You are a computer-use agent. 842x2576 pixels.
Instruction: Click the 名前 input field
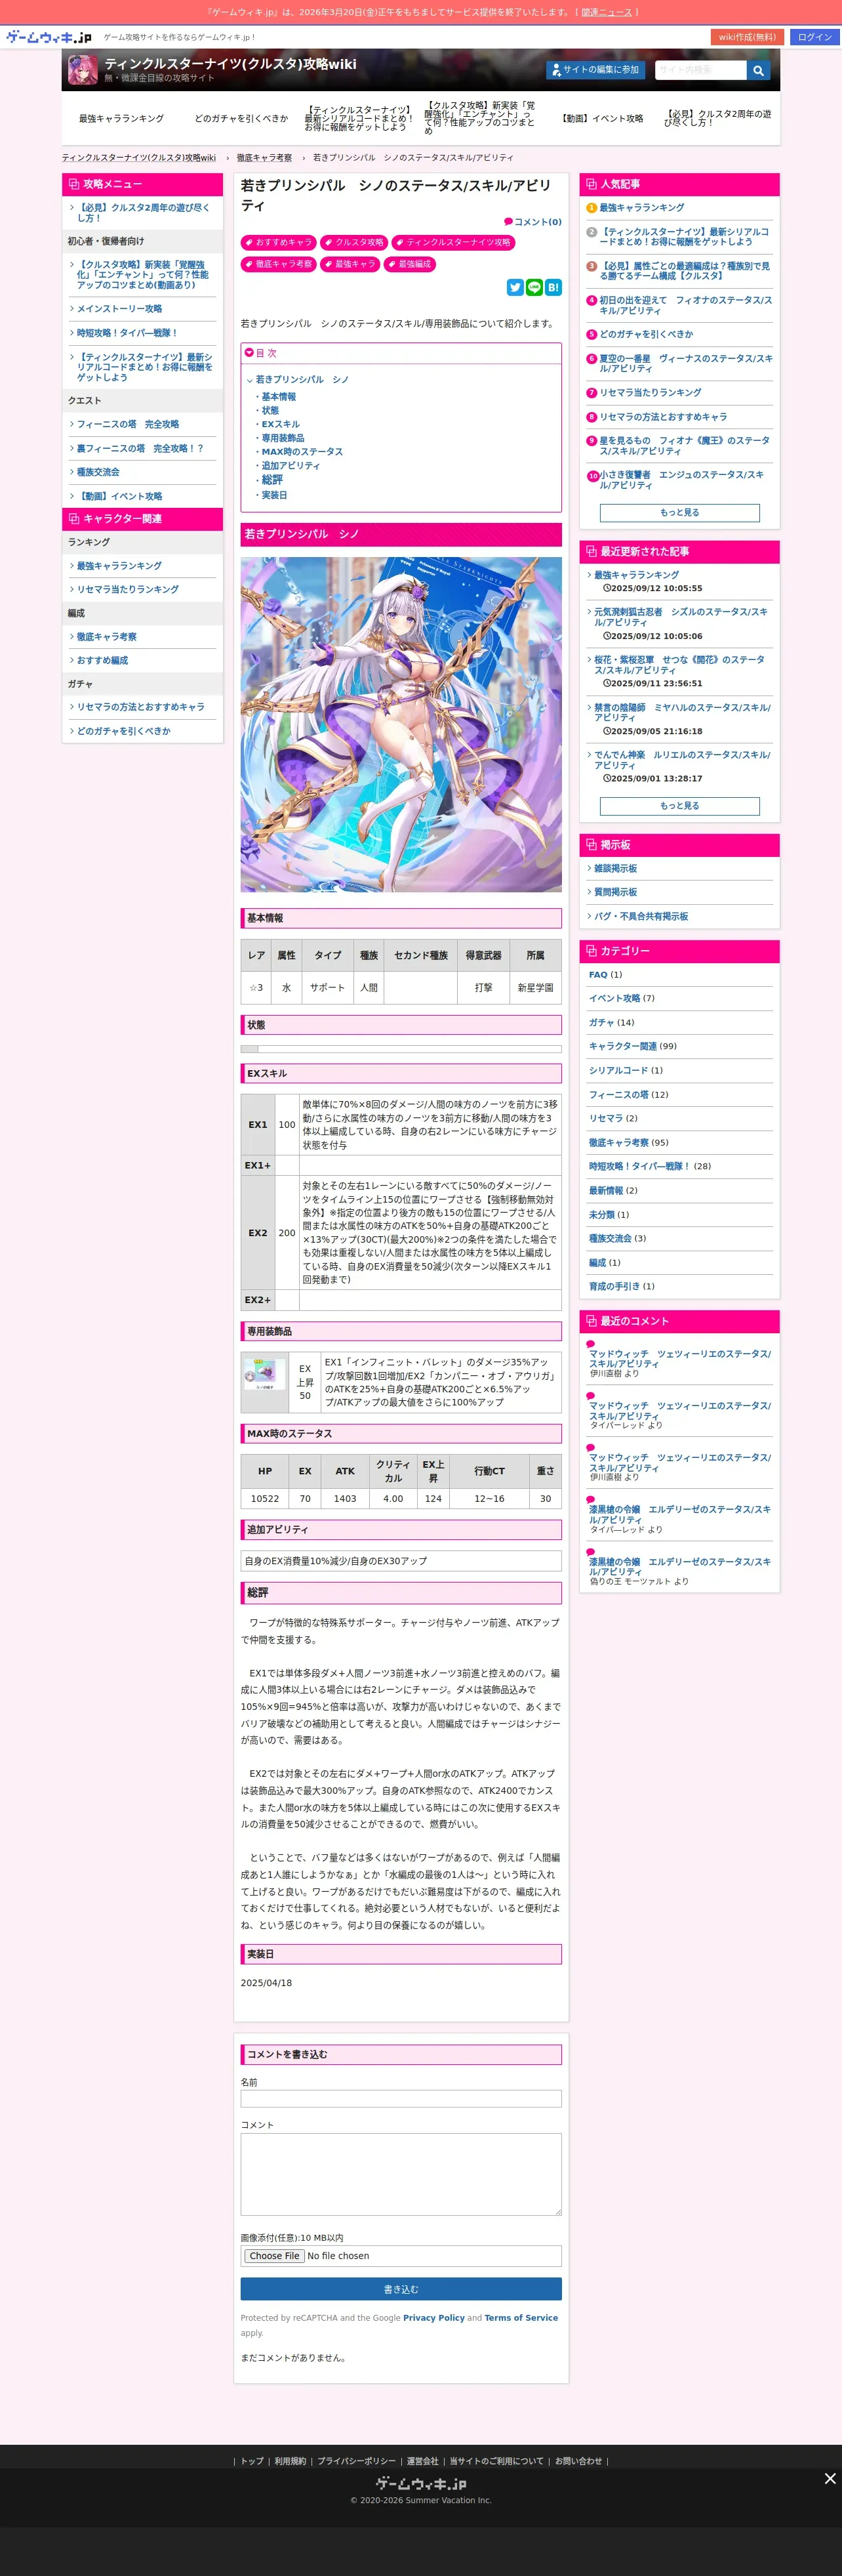coord(401,2099)
